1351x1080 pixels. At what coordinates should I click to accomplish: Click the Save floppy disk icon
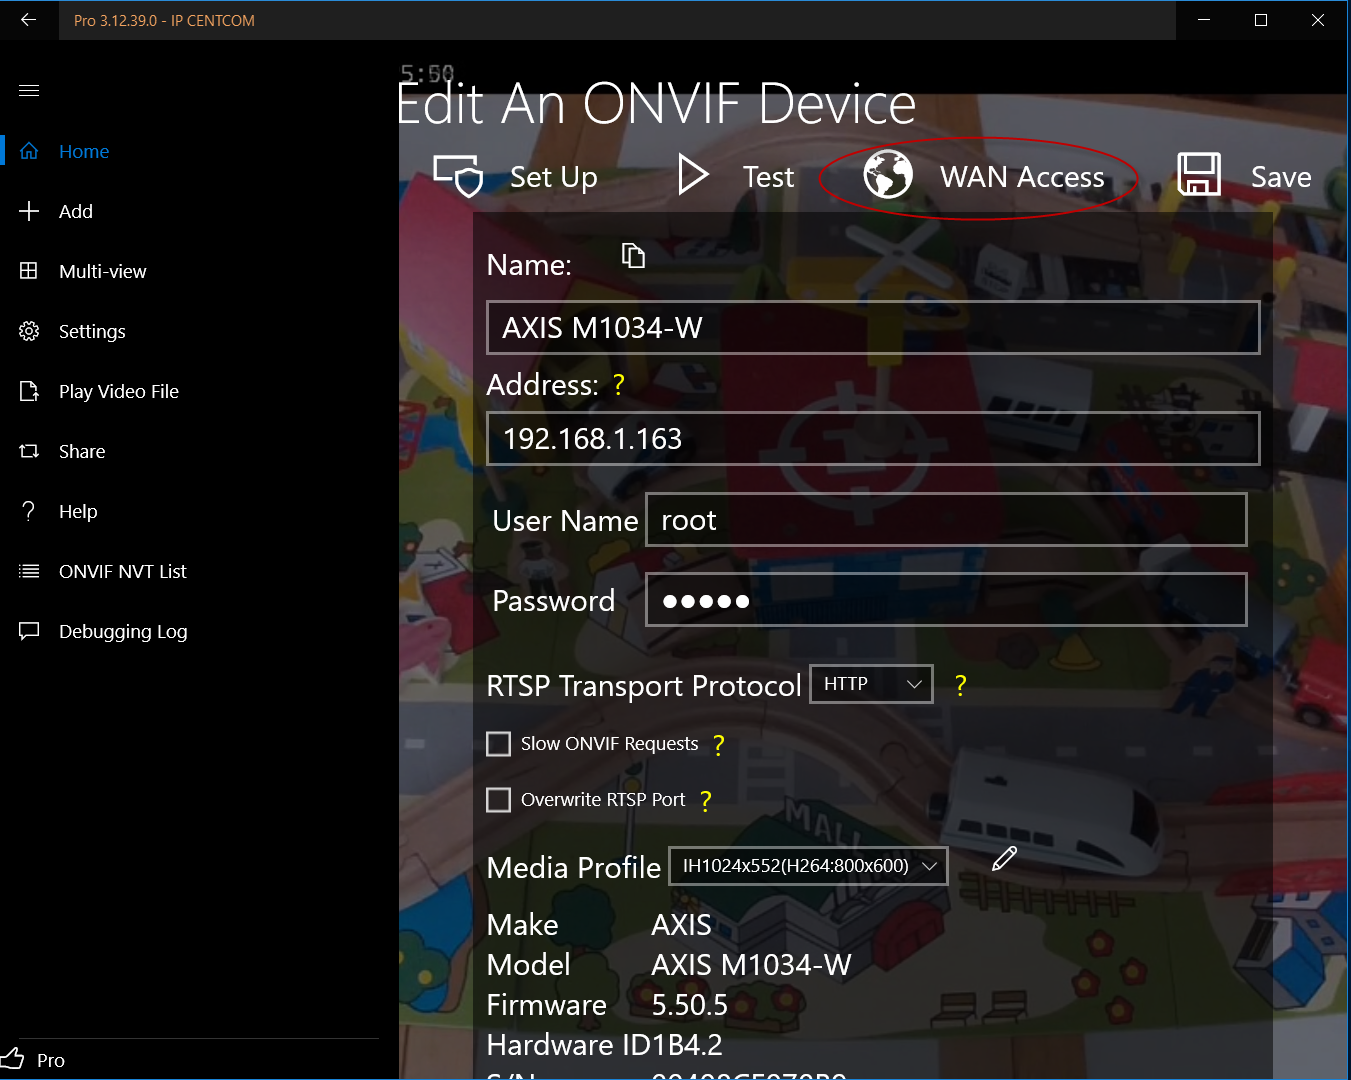pyautogui.click(x=1198, y=175)
